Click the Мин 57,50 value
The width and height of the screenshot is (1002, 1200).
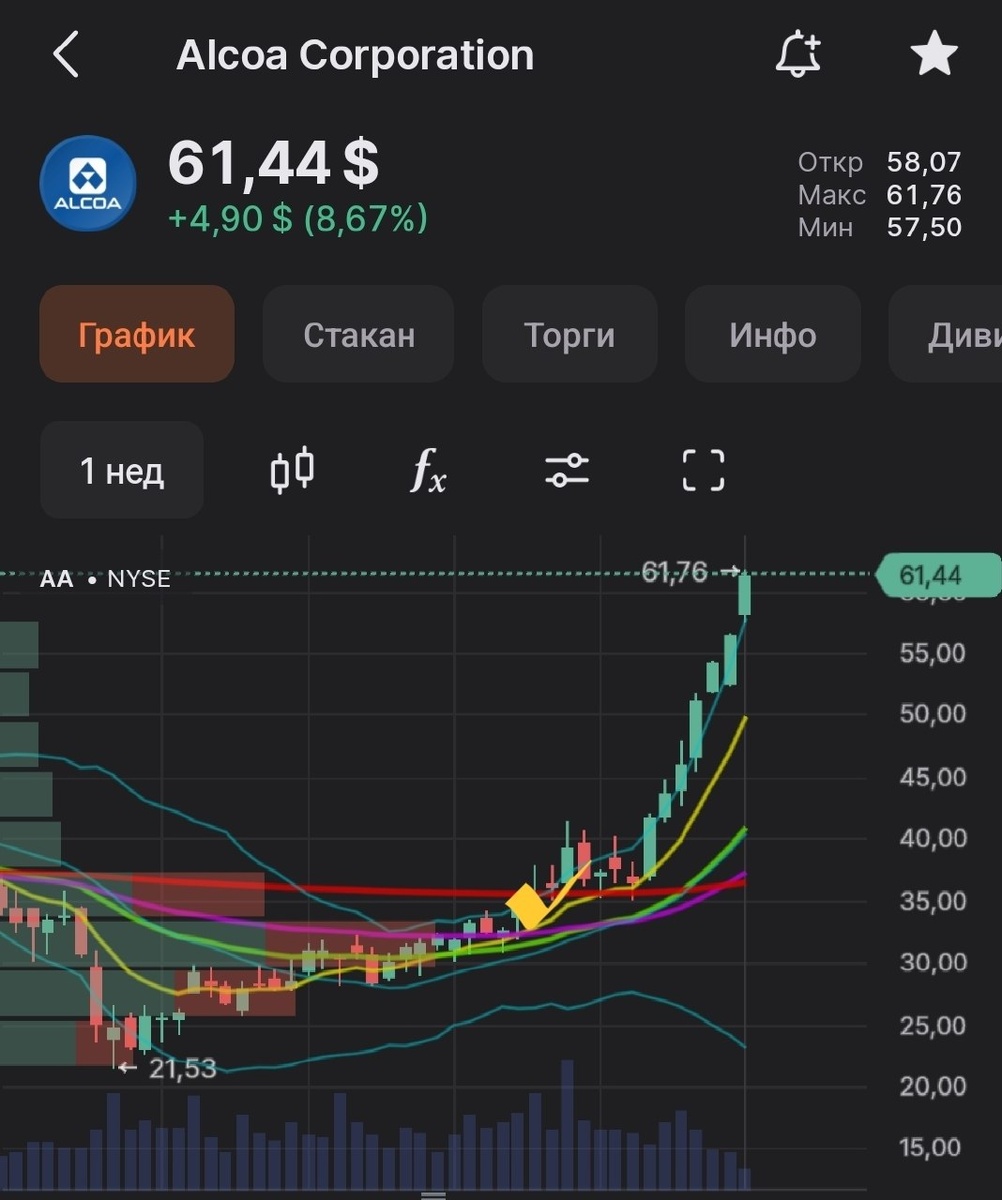point(924,226)
